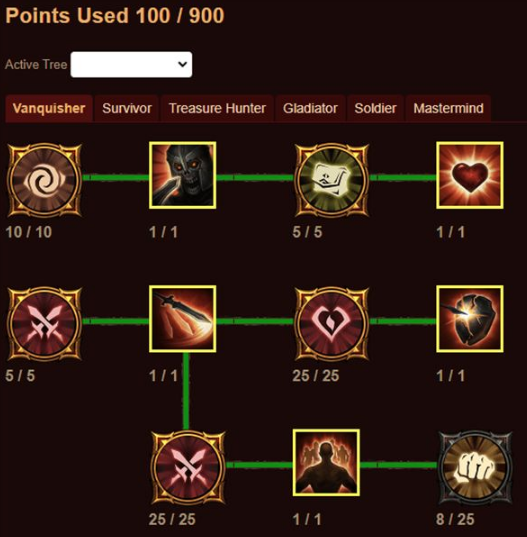Click the heart flame icon with 25/25
The width and height of the screenshot is (527, 537).
pyautogui.click(x=332, y=324)
